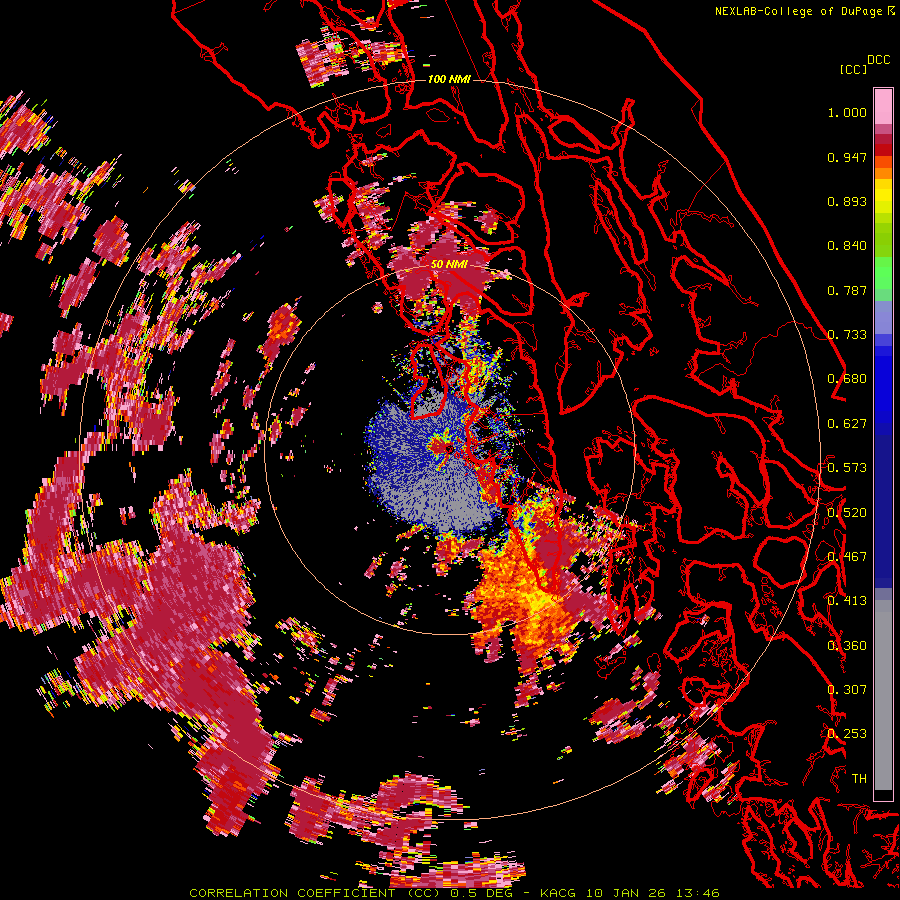Click the 0.467 legend value
The width and height of the screenshot is (900, 900).
tap(847, 557)
